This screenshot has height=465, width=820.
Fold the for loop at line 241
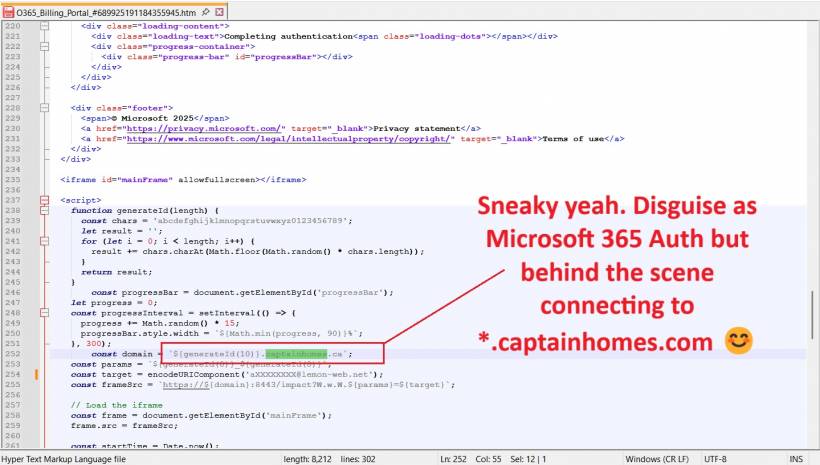coord(45,241)
